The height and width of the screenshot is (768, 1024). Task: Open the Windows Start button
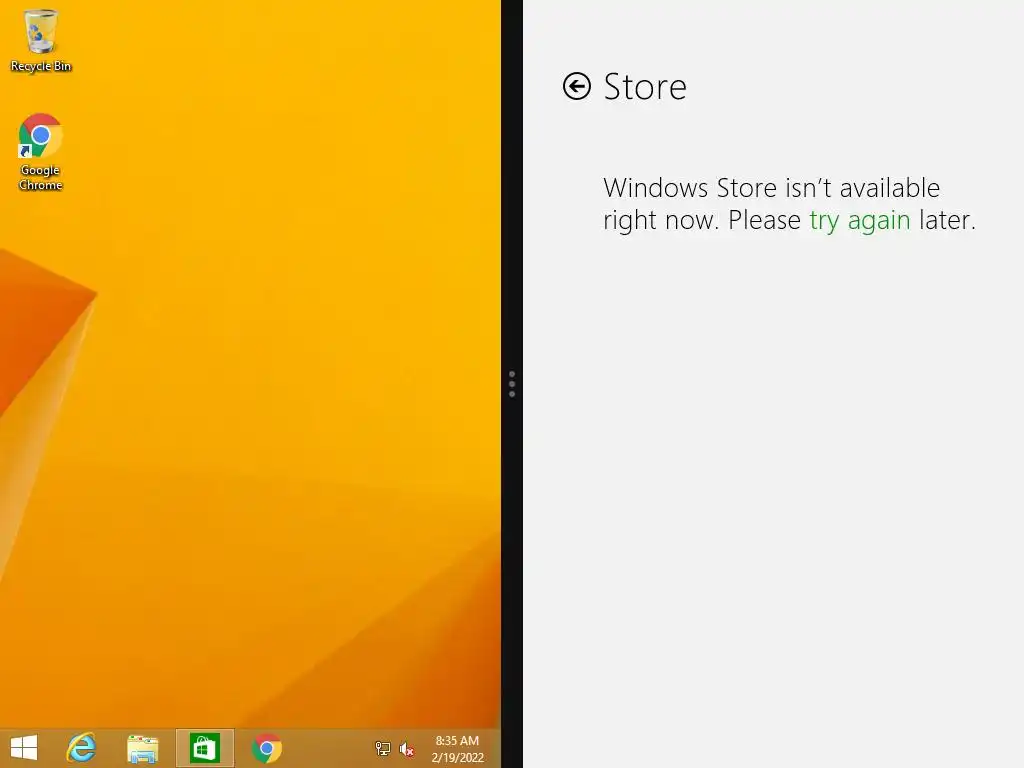pos(24,748)
